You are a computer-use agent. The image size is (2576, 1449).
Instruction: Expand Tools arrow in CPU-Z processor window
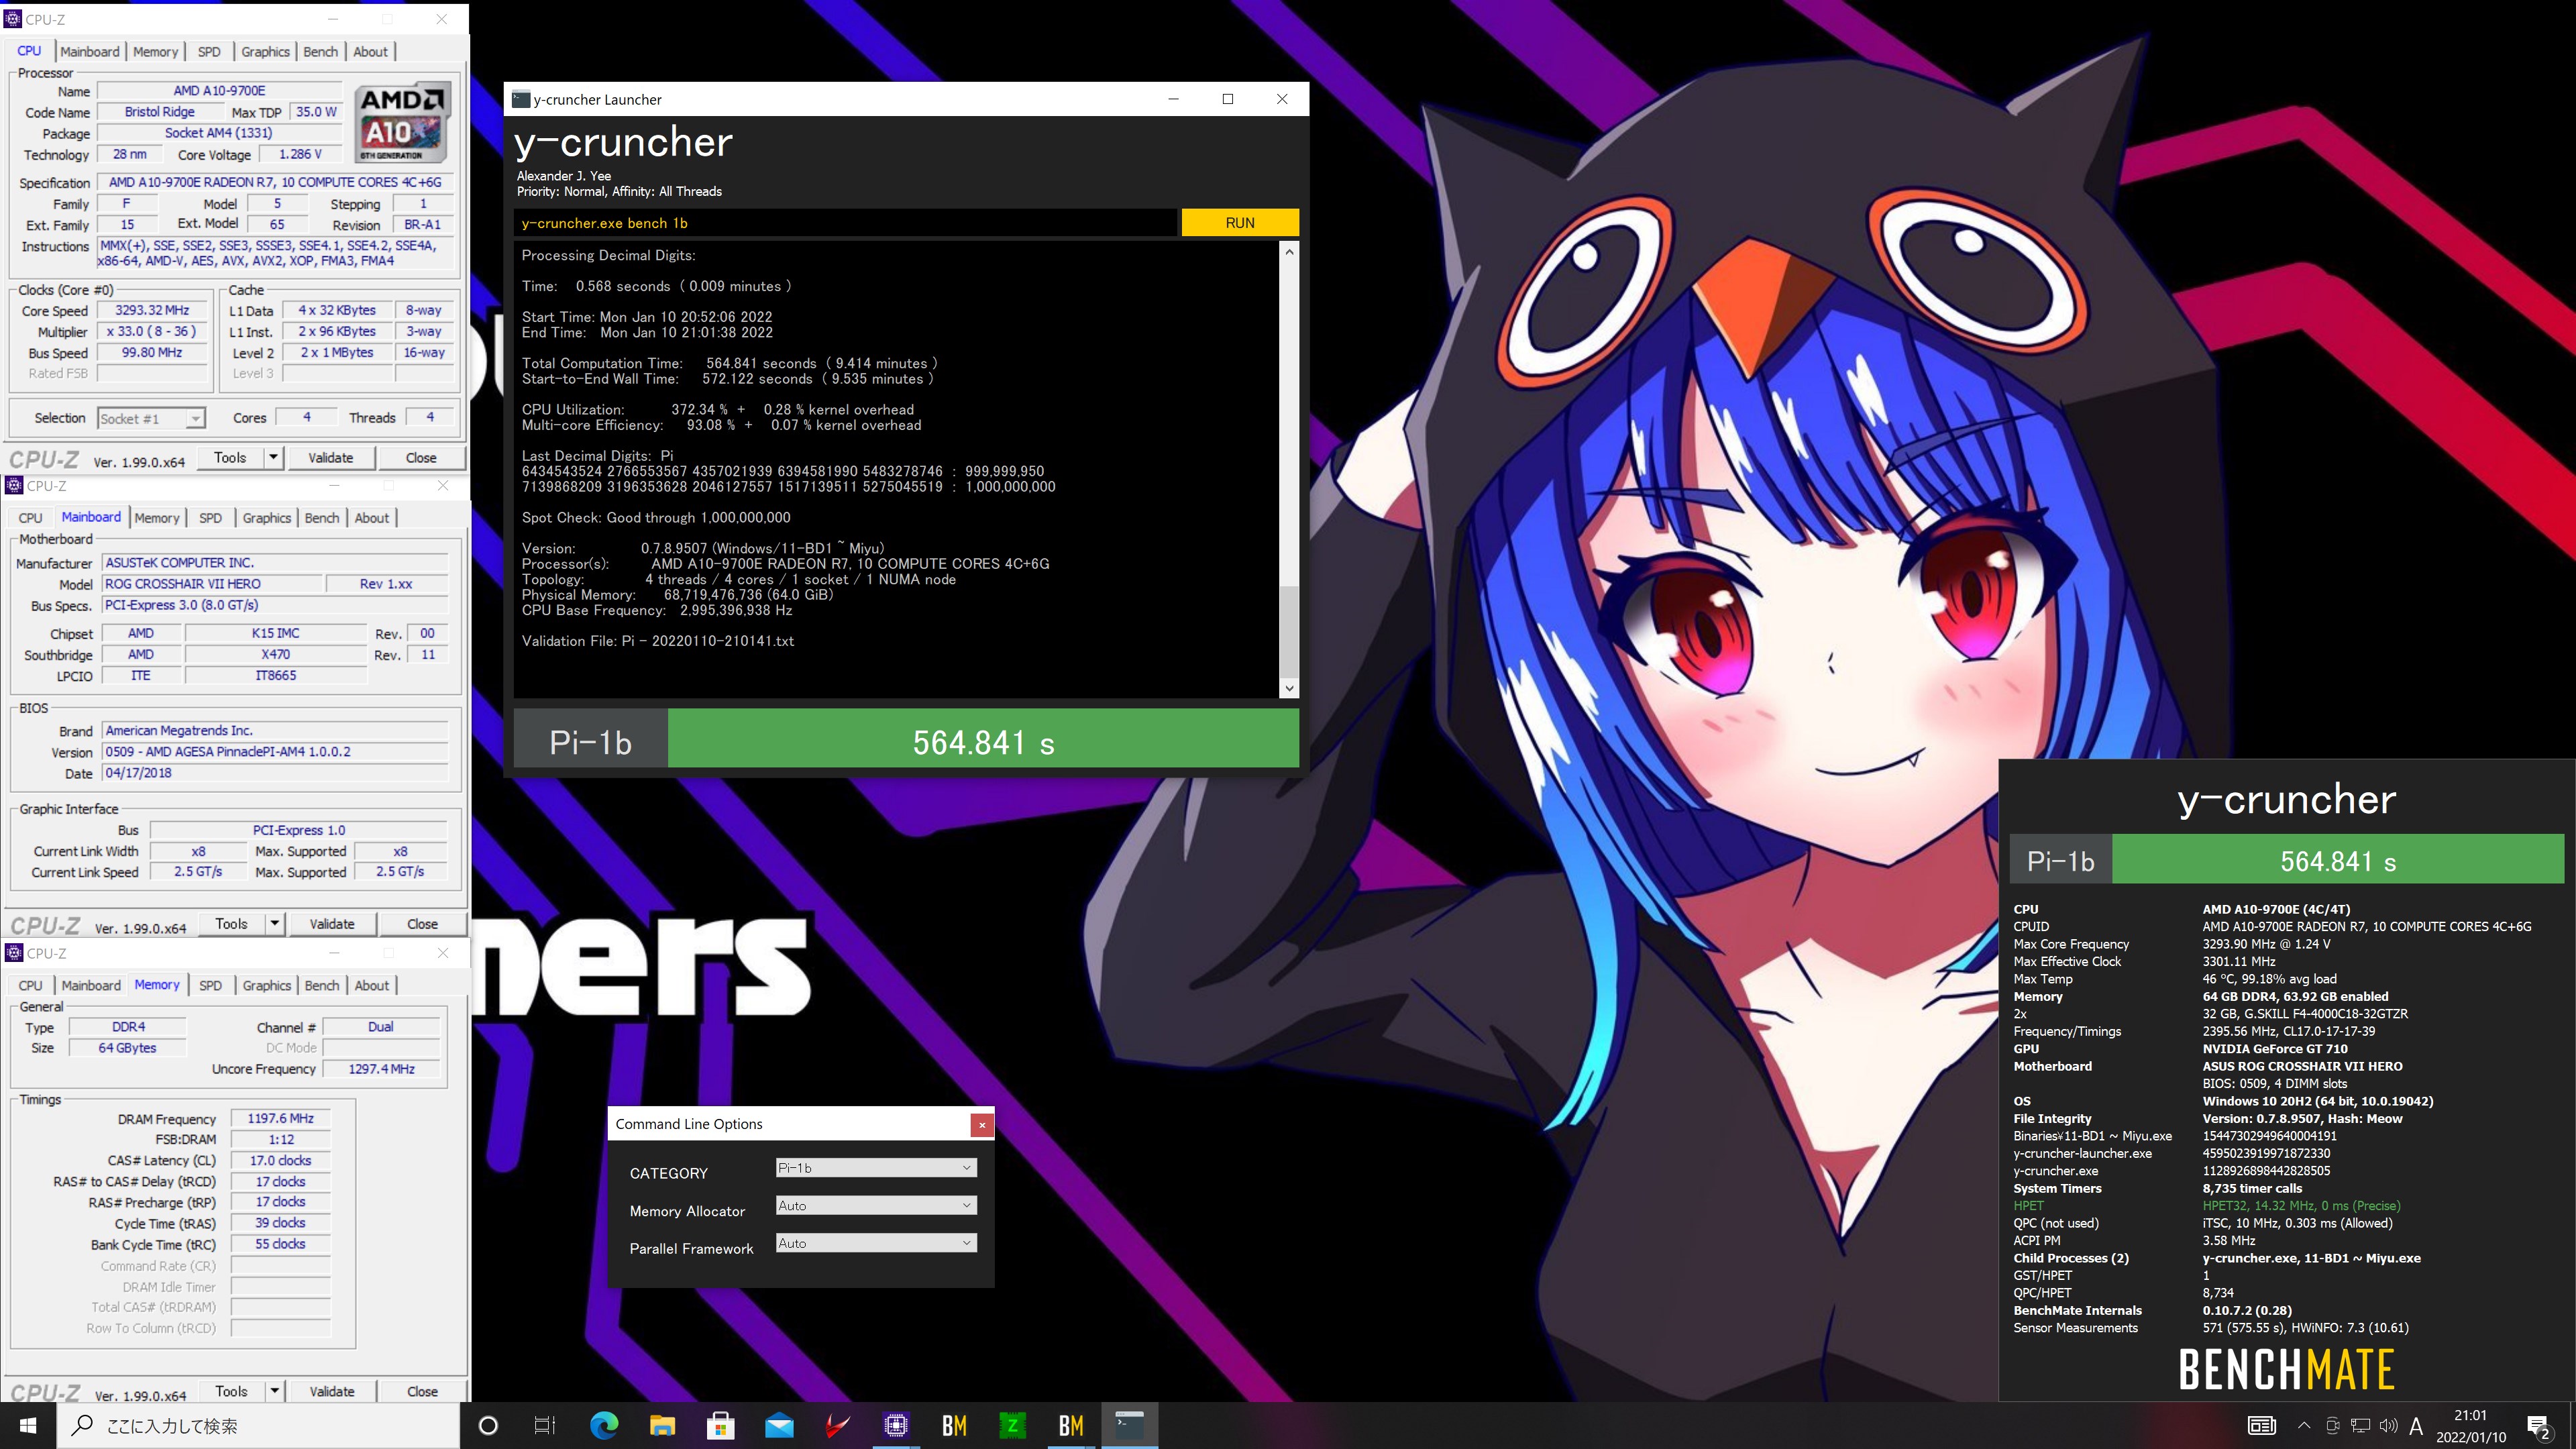coord(273,457)
